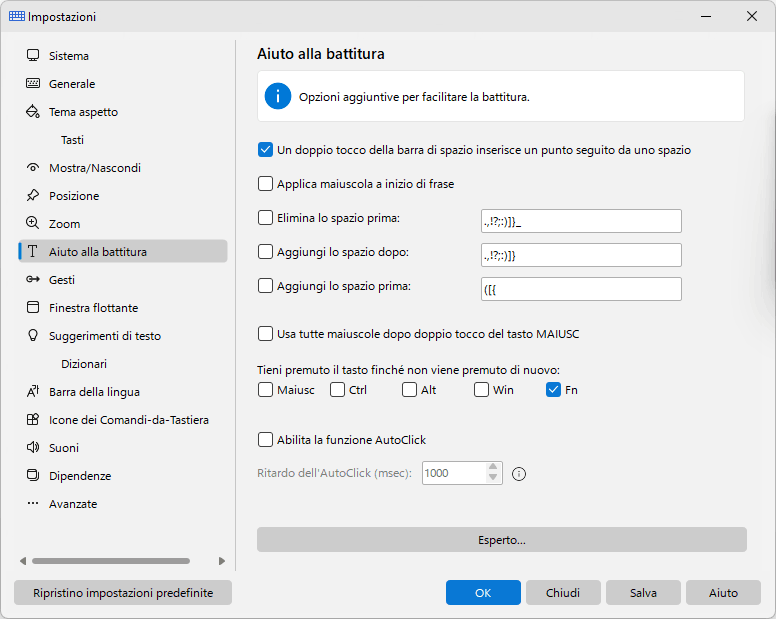Click the Esperto... button
This screenshot has height=619, width=776.
[502, 539]
